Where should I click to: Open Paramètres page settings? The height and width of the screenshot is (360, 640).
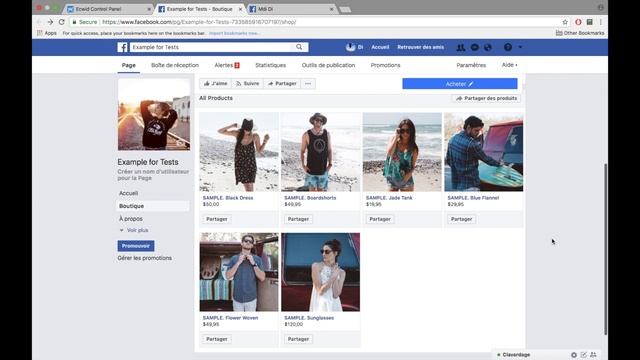pos(471,65)
